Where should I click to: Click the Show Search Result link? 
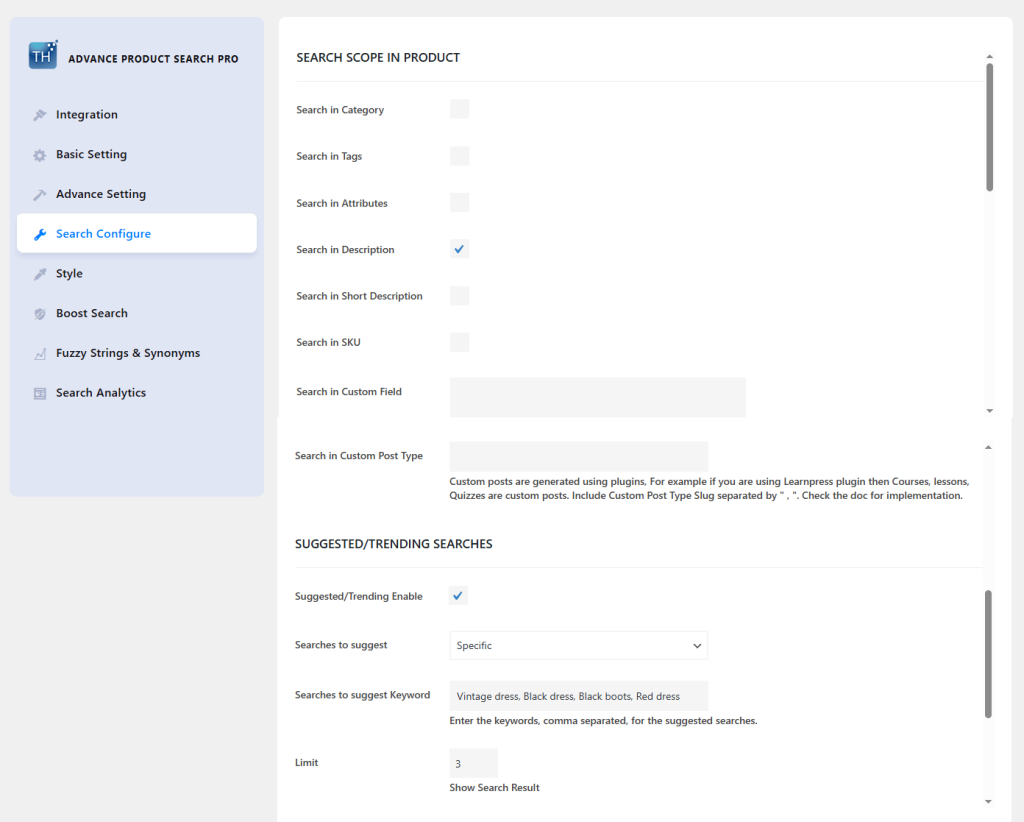click(494, 787)
